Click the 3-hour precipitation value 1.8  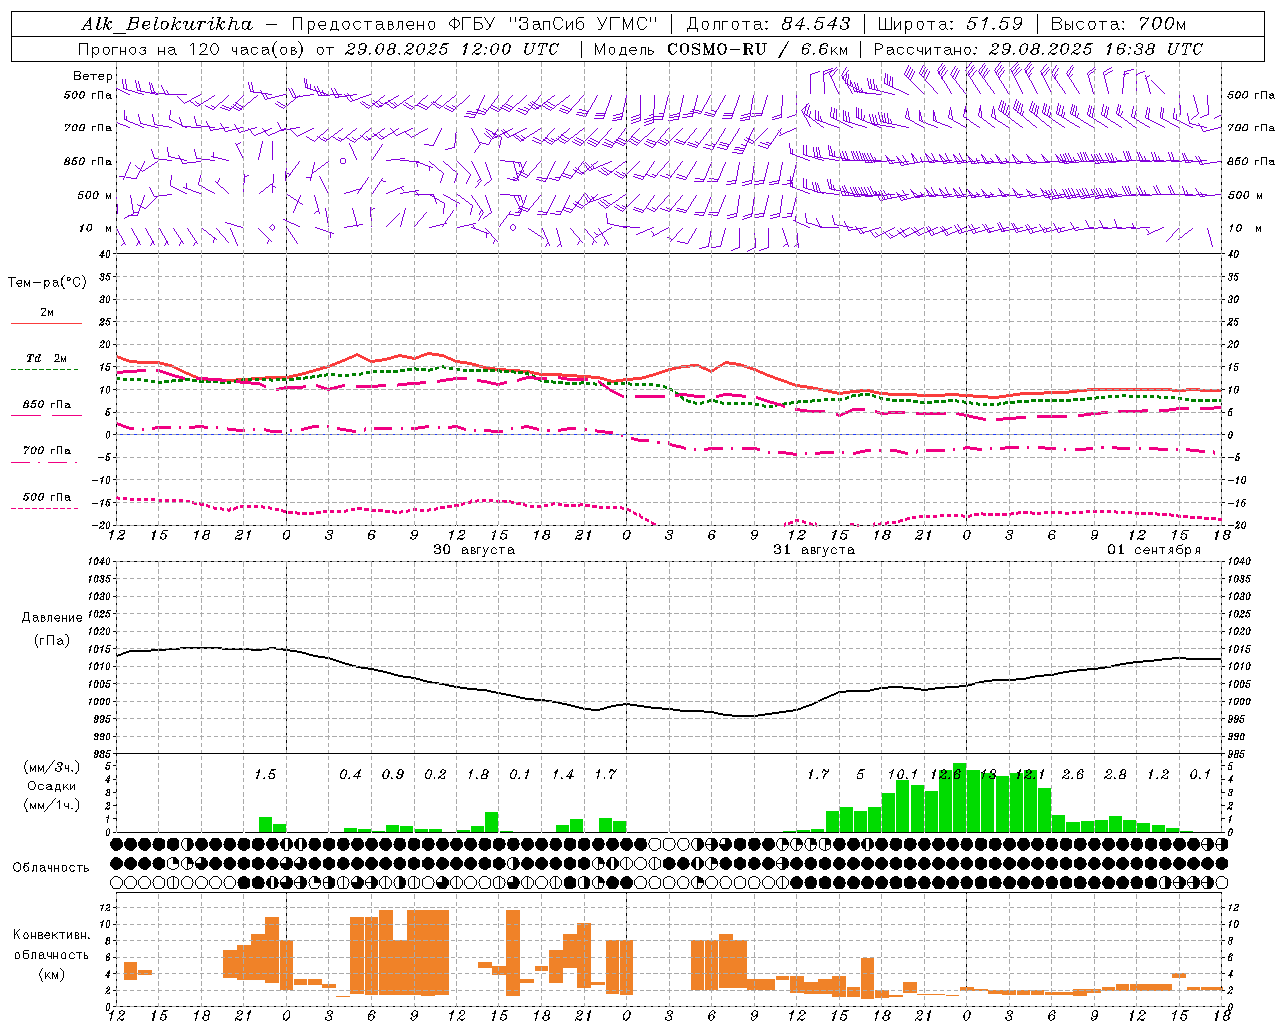pos(478,775)
